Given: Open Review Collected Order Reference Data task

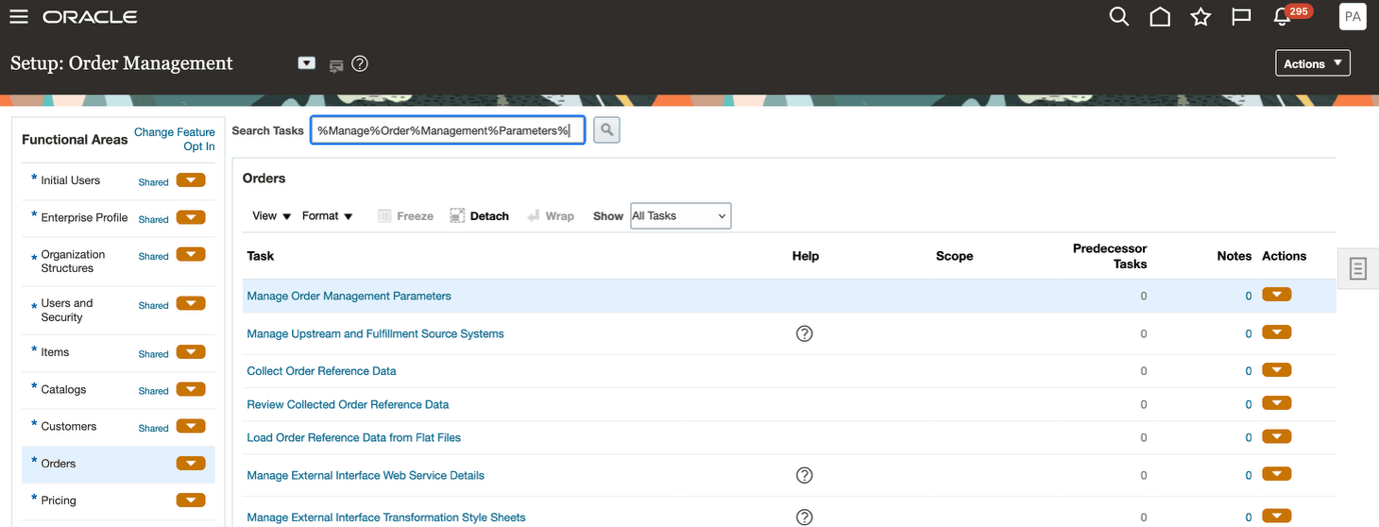Looking at the screenshot, I should pyautogui.click(x=348, y=405).
